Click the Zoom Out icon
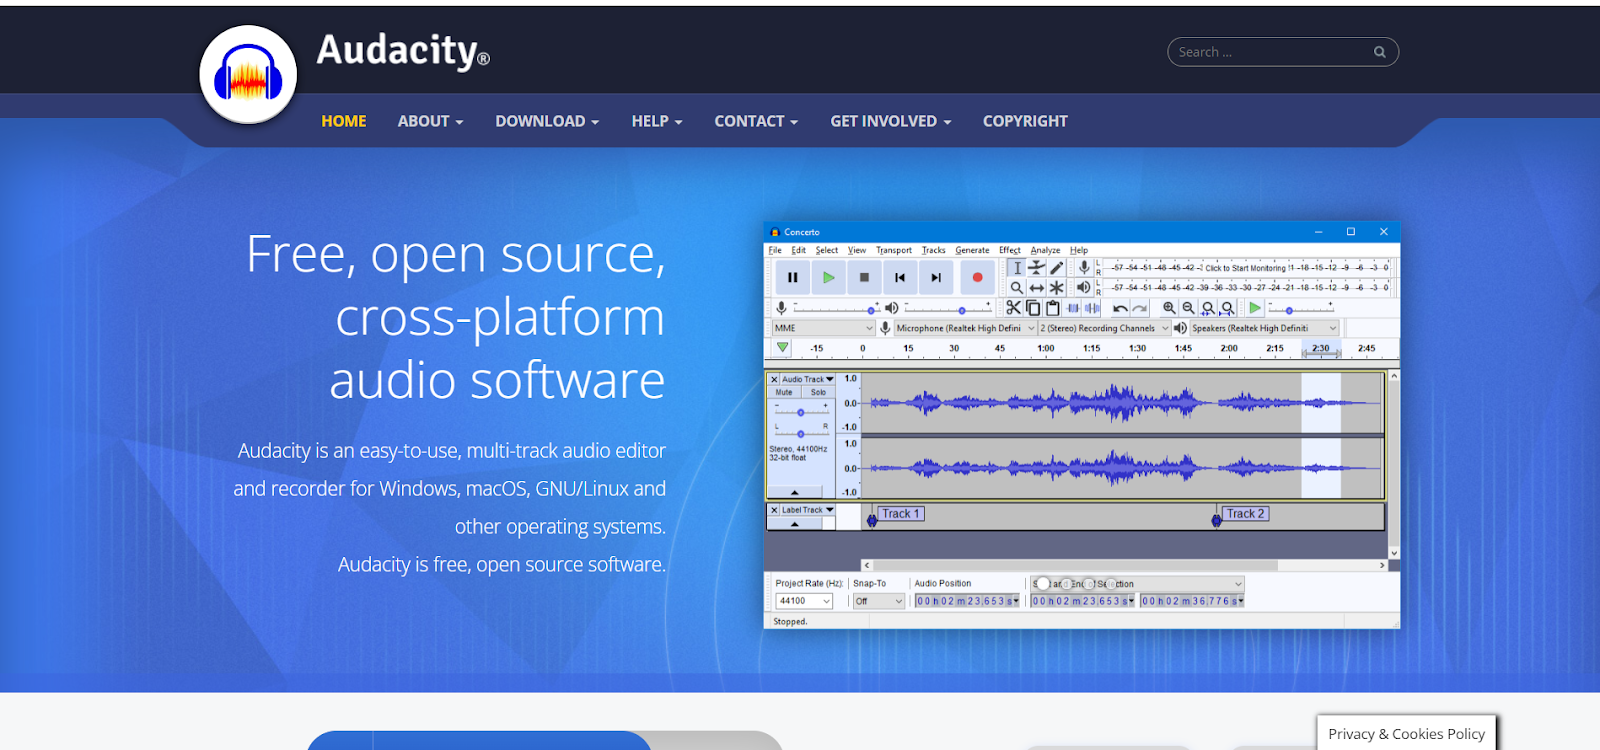 pos(1188,308)
